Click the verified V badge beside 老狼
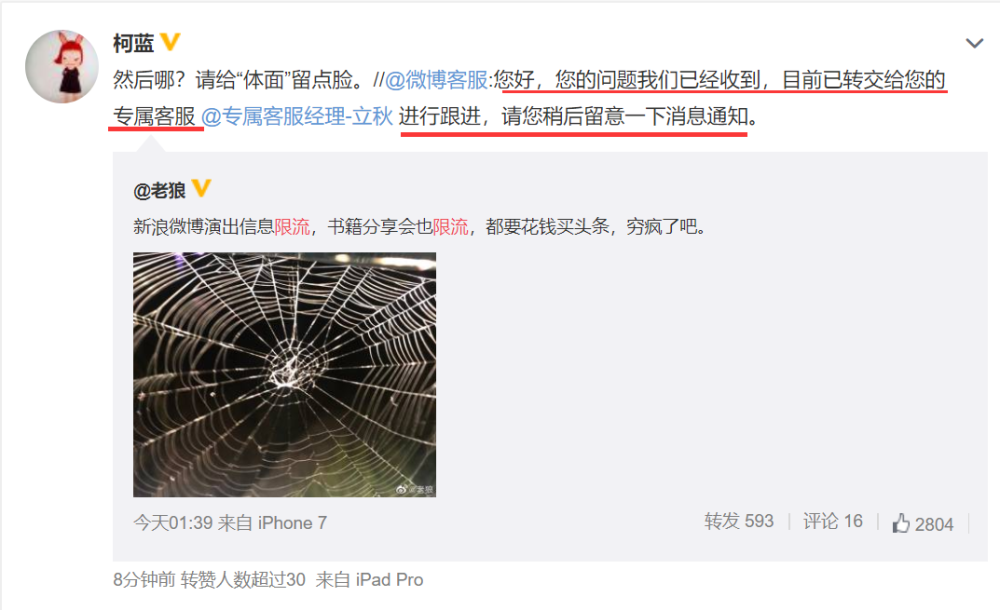Viewport: 1000px width, 610px height. [x=202, y=188]
